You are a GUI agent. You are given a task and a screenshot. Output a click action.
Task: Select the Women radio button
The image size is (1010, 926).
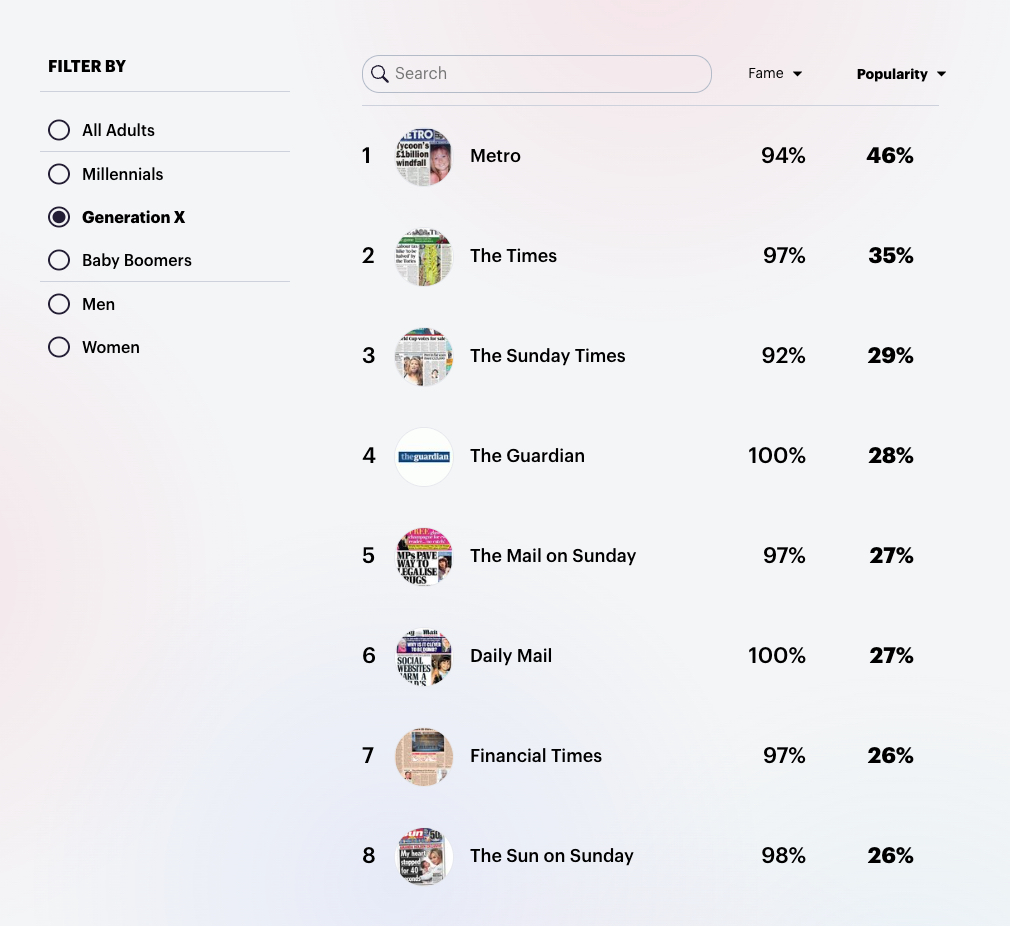(x=59, y=347)
